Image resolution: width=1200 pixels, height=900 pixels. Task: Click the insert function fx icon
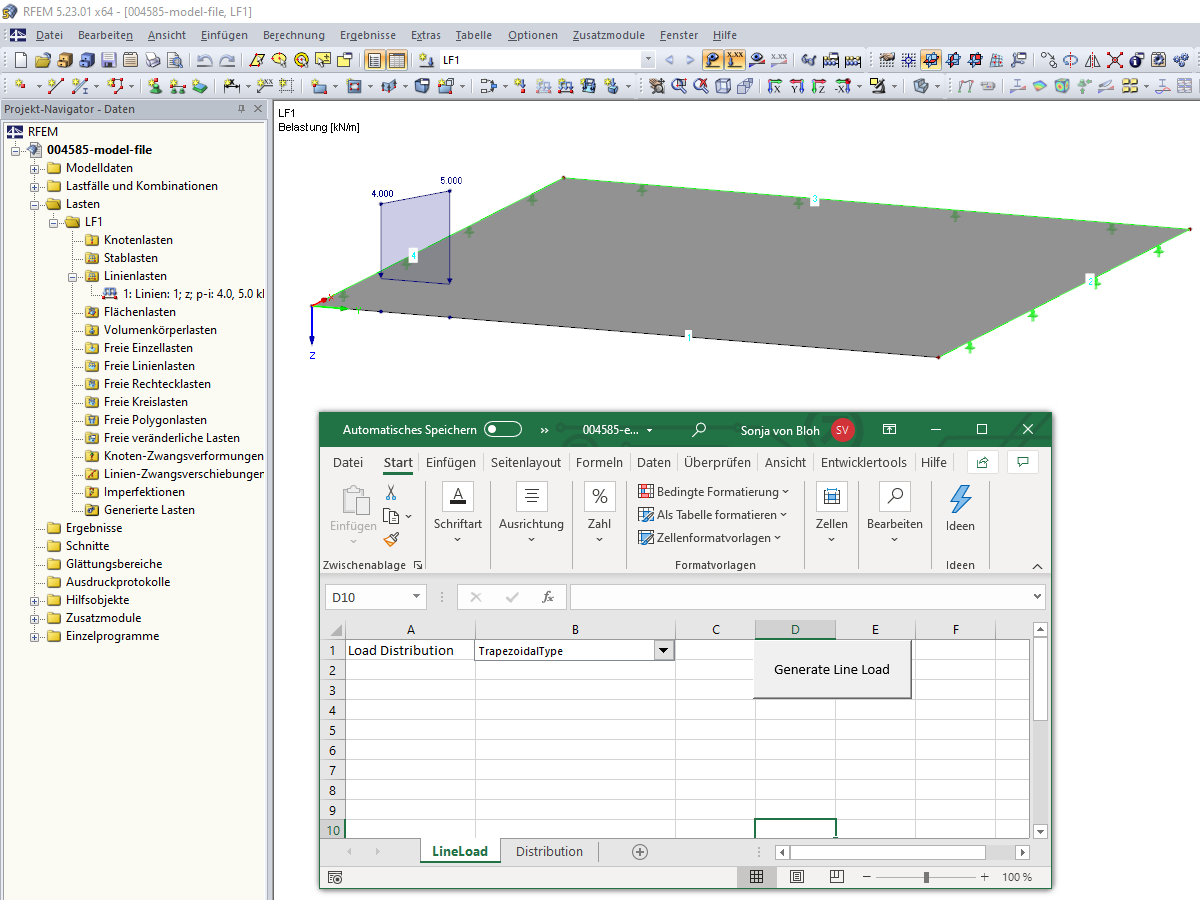pos(548,597)
